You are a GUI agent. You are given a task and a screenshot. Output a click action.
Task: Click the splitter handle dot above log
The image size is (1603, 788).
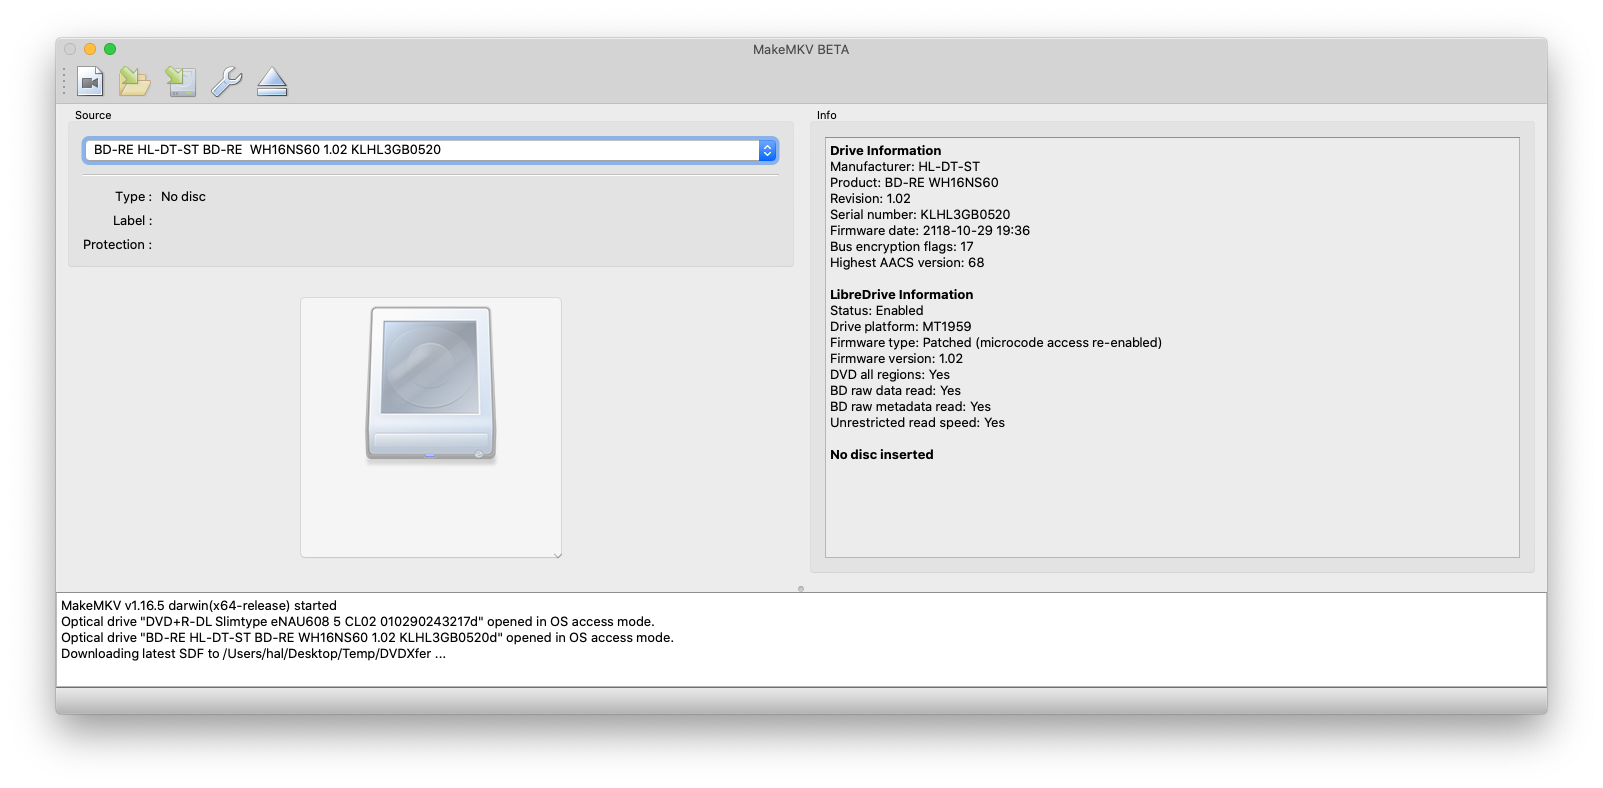click(x=801, y=589)
